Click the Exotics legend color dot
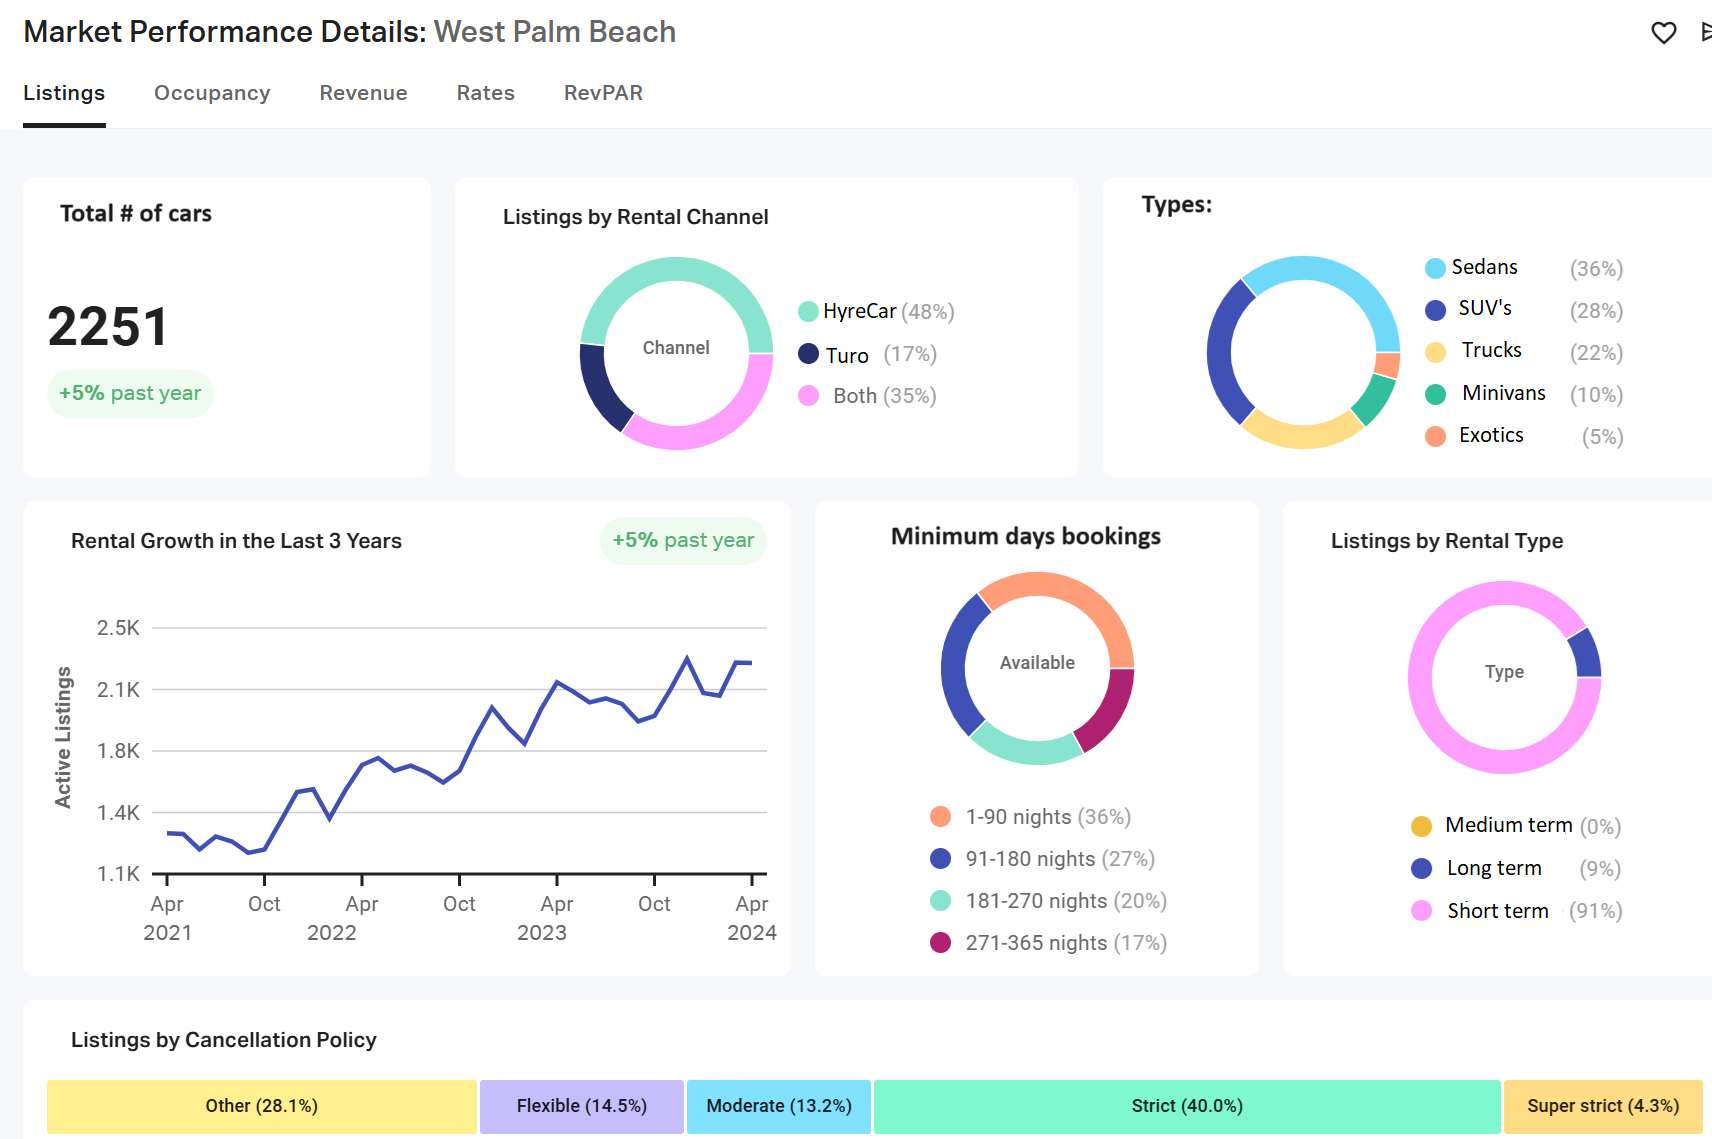This screenshot has width=1712, height=1139. [x=1435, y=436]
